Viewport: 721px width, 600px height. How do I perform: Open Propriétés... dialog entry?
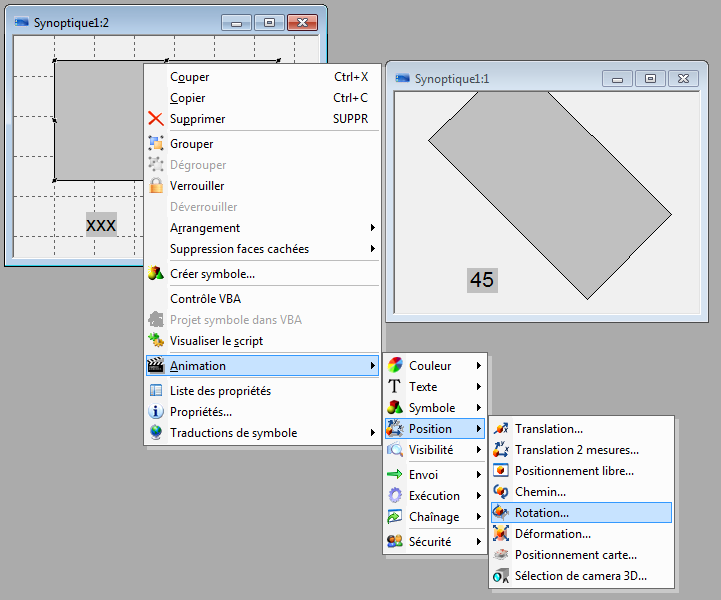(201, 412)
